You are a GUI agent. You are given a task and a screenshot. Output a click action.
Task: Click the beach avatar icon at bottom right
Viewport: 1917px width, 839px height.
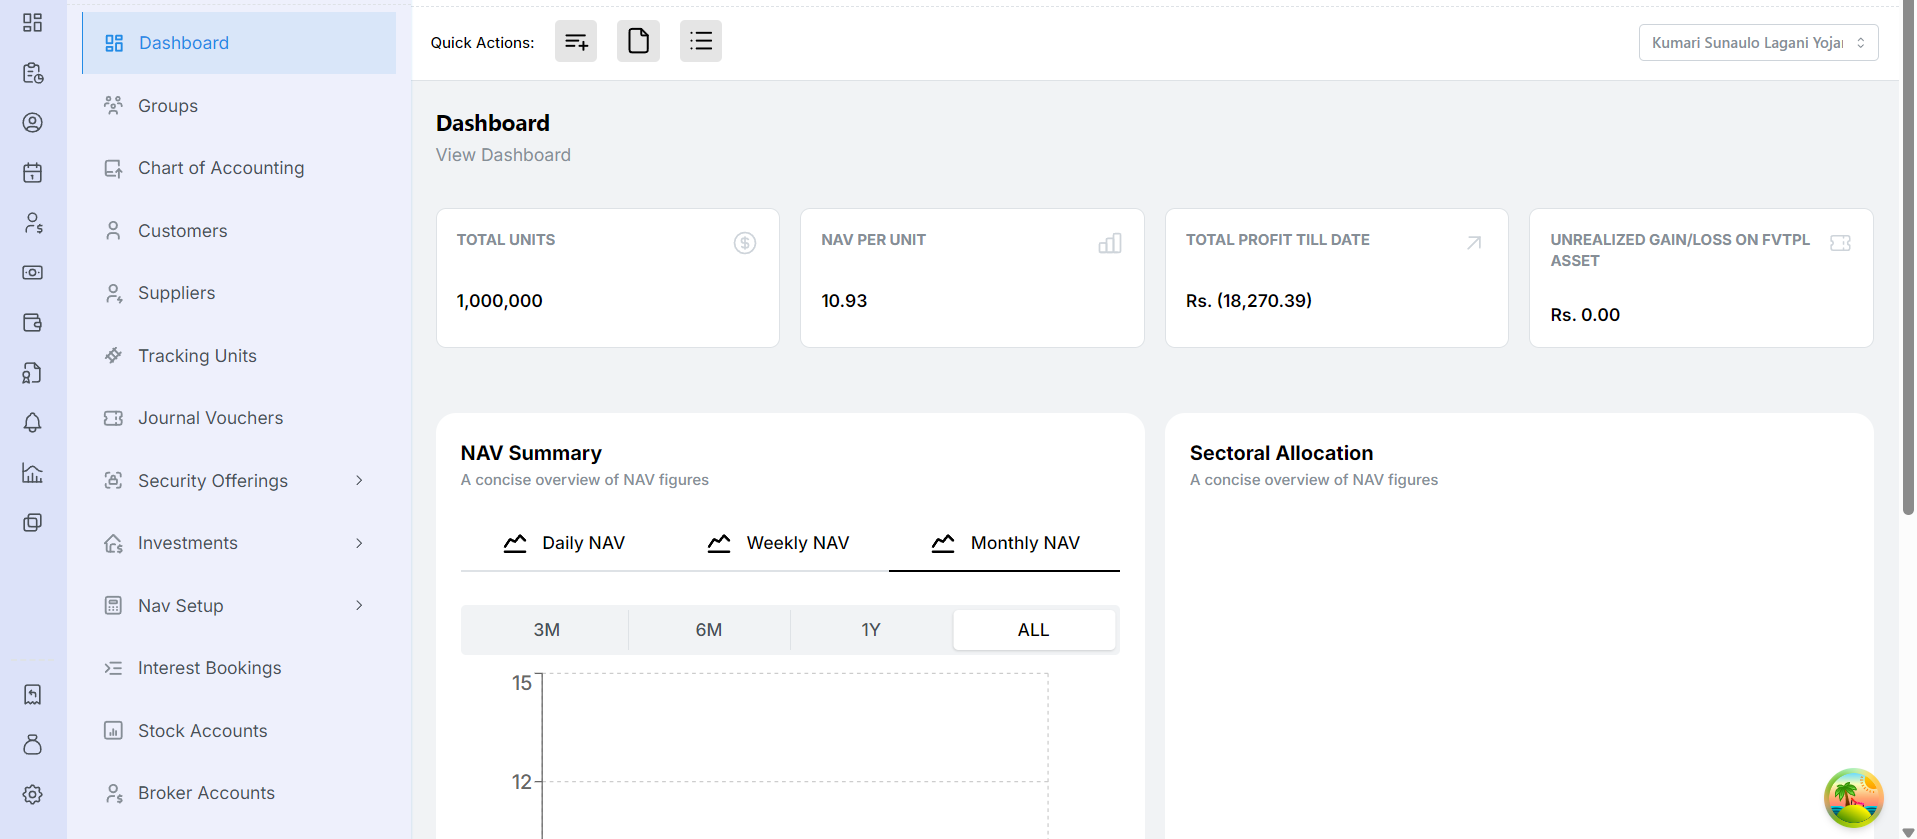[x=1853, y=798]
